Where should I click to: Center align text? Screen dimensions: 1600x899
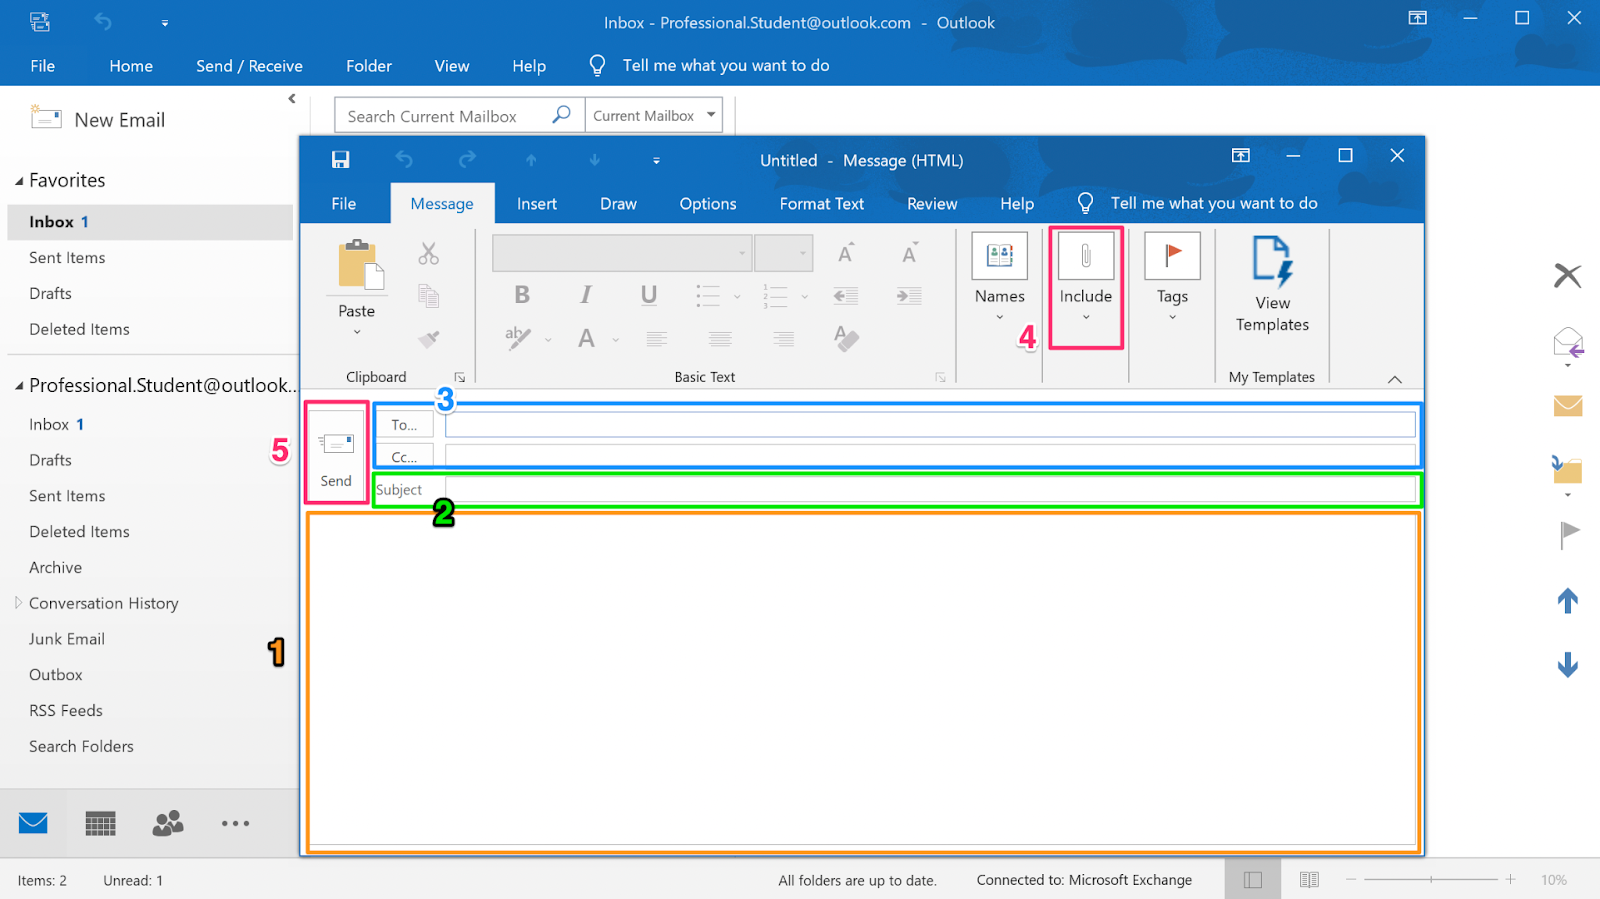pyautogui.click(x=720, y=339)
